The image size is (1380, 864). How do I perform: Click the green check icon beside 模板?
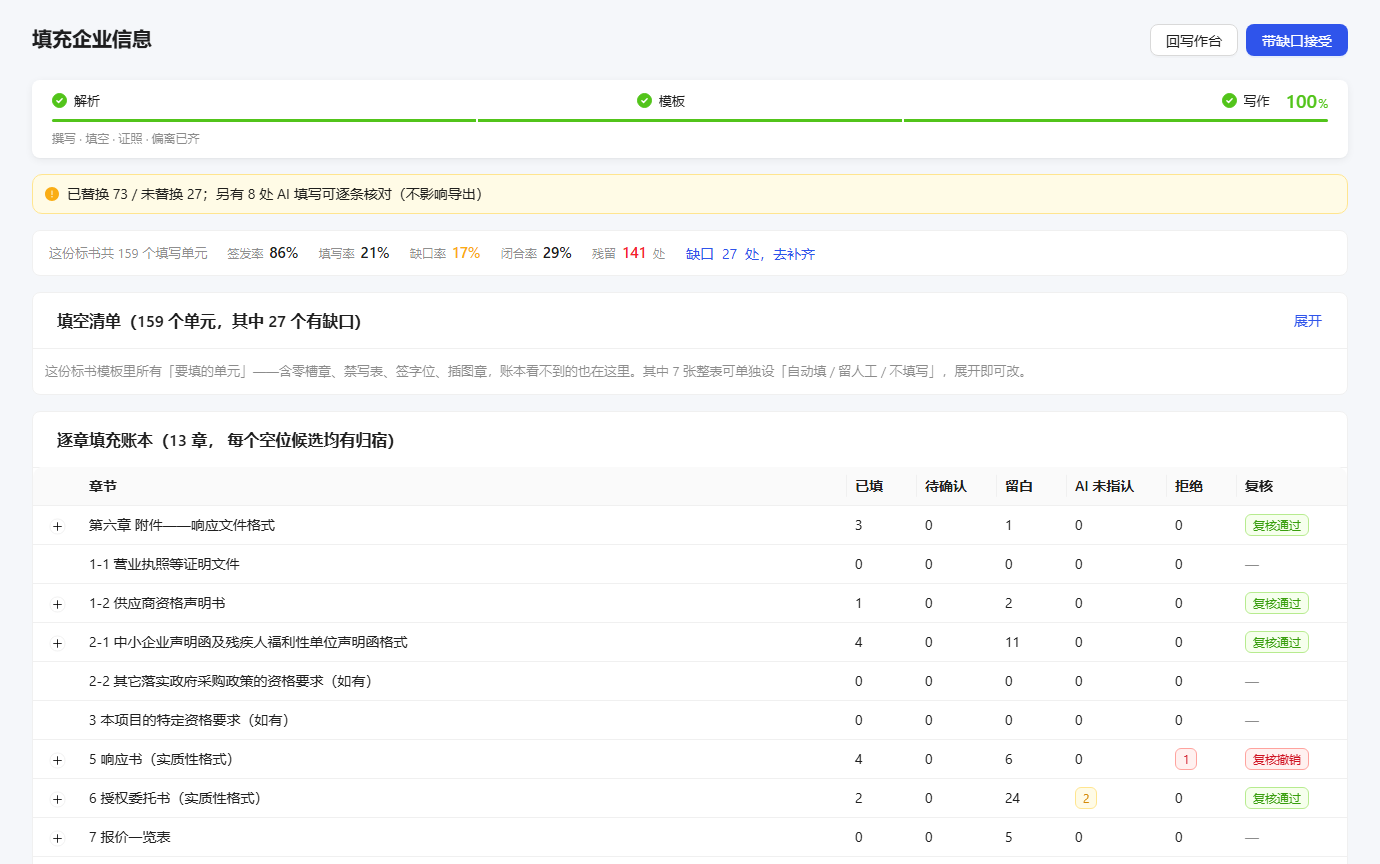(x=644, y=101)
